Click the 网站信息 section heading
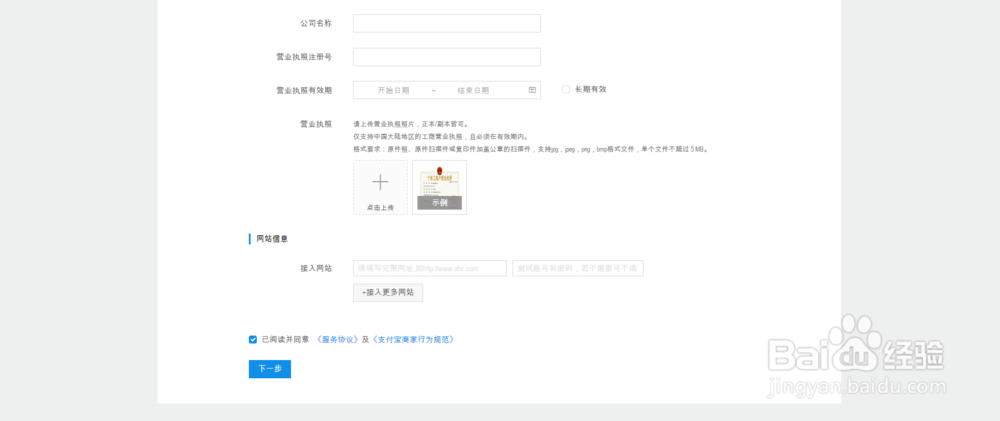The image size is (1000, 421). point(272,239)
